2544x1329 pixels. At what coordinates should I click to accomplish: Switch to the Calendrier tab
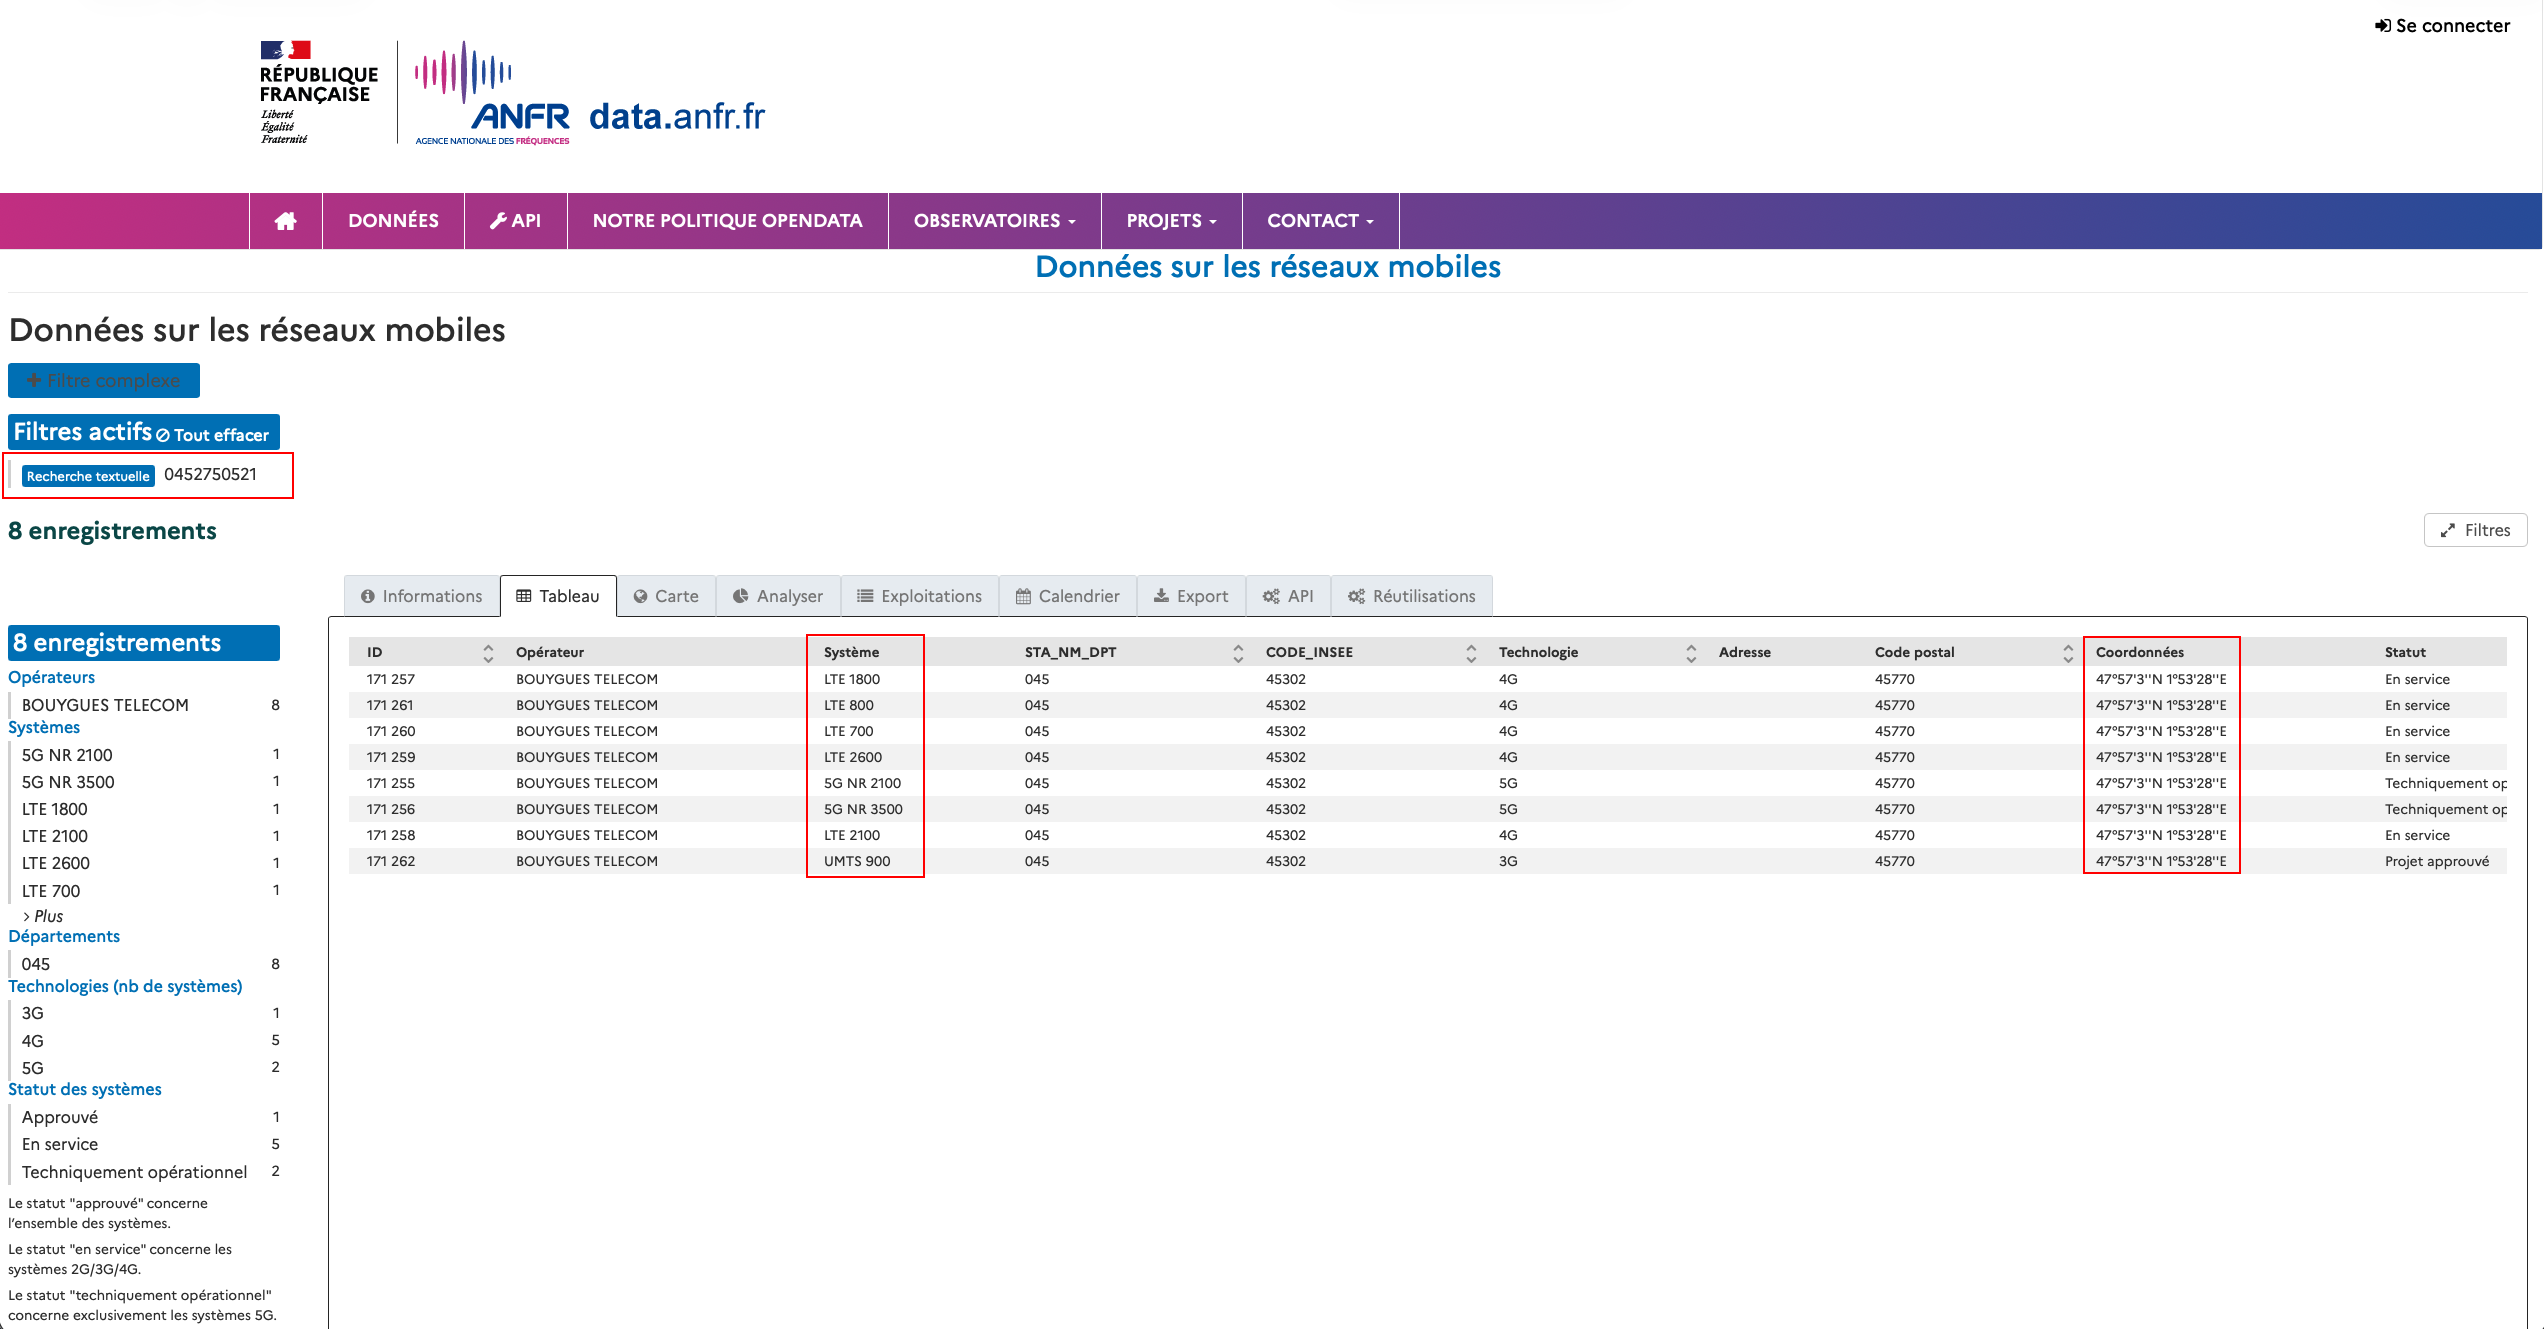click(1067, 596)
